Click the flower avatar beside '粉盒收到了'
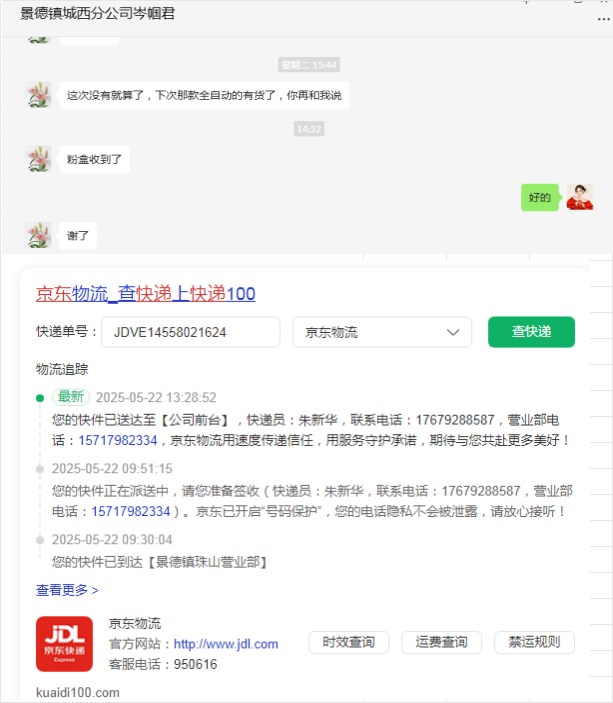The image size is (613, 703). [x=39, y=159]
